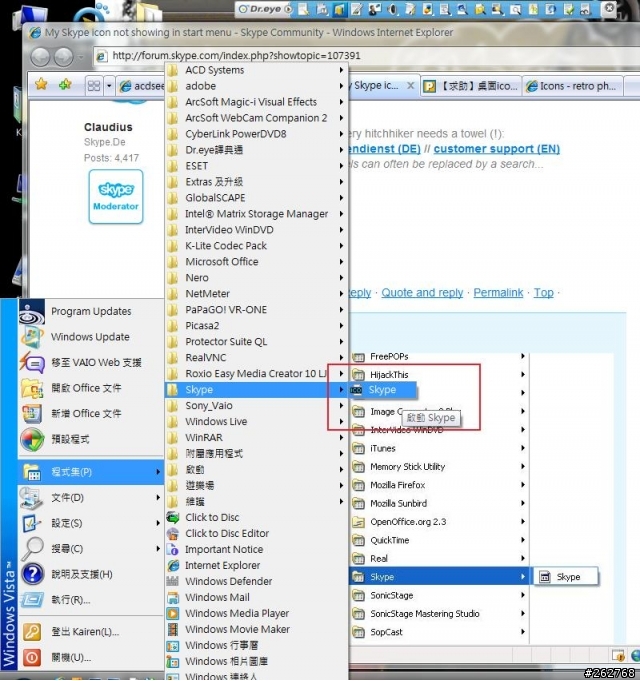
Task: Click Add to Favorites star-plus icon
Action: [x=65, y=84]
